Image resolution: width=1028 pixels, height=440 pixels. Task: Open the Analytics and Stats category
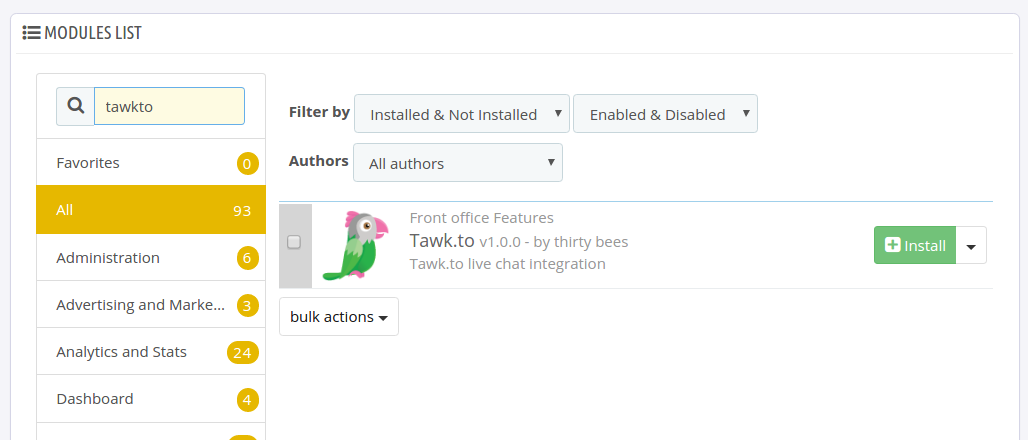tap(151, 352)
